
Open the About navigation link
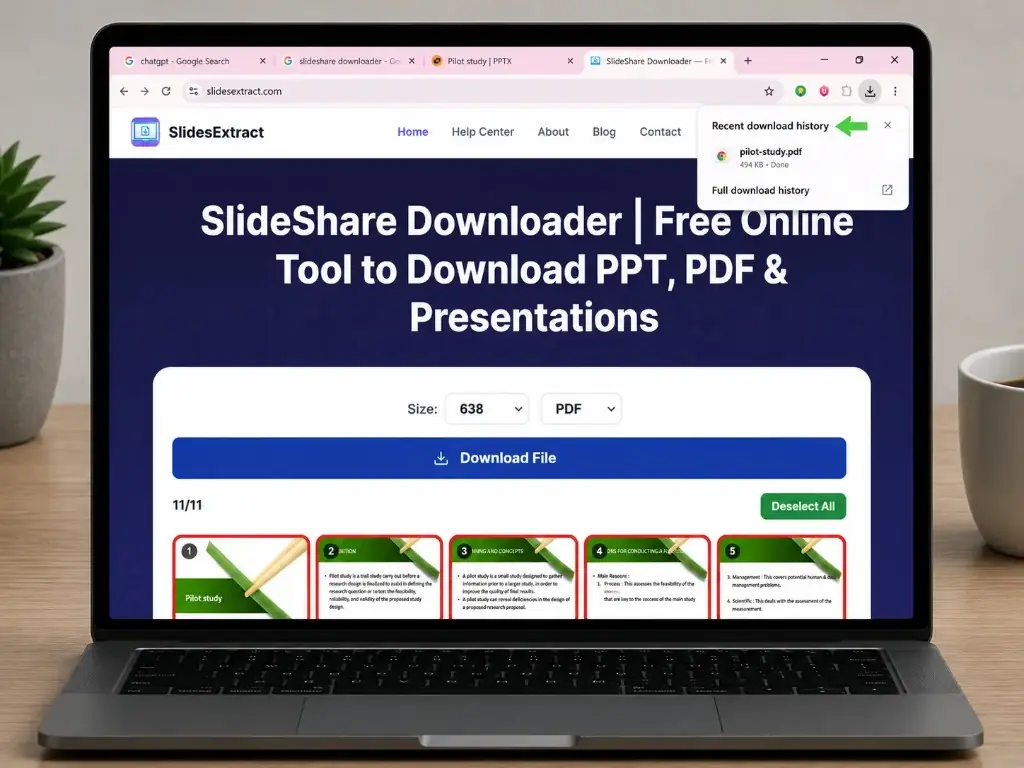[x=553, y=132]
